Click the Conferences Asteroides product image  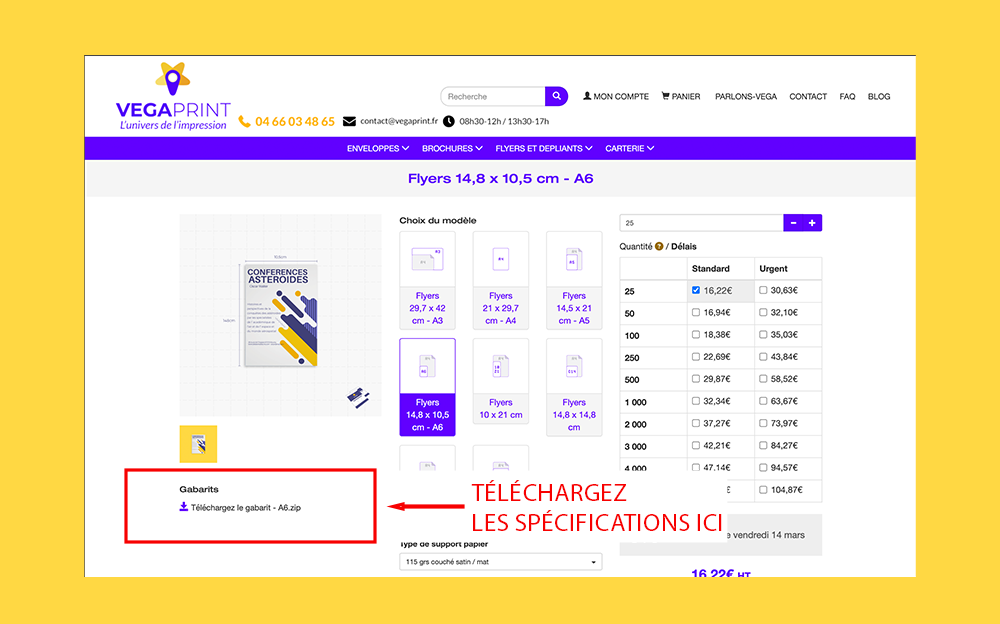coord(281,315)
